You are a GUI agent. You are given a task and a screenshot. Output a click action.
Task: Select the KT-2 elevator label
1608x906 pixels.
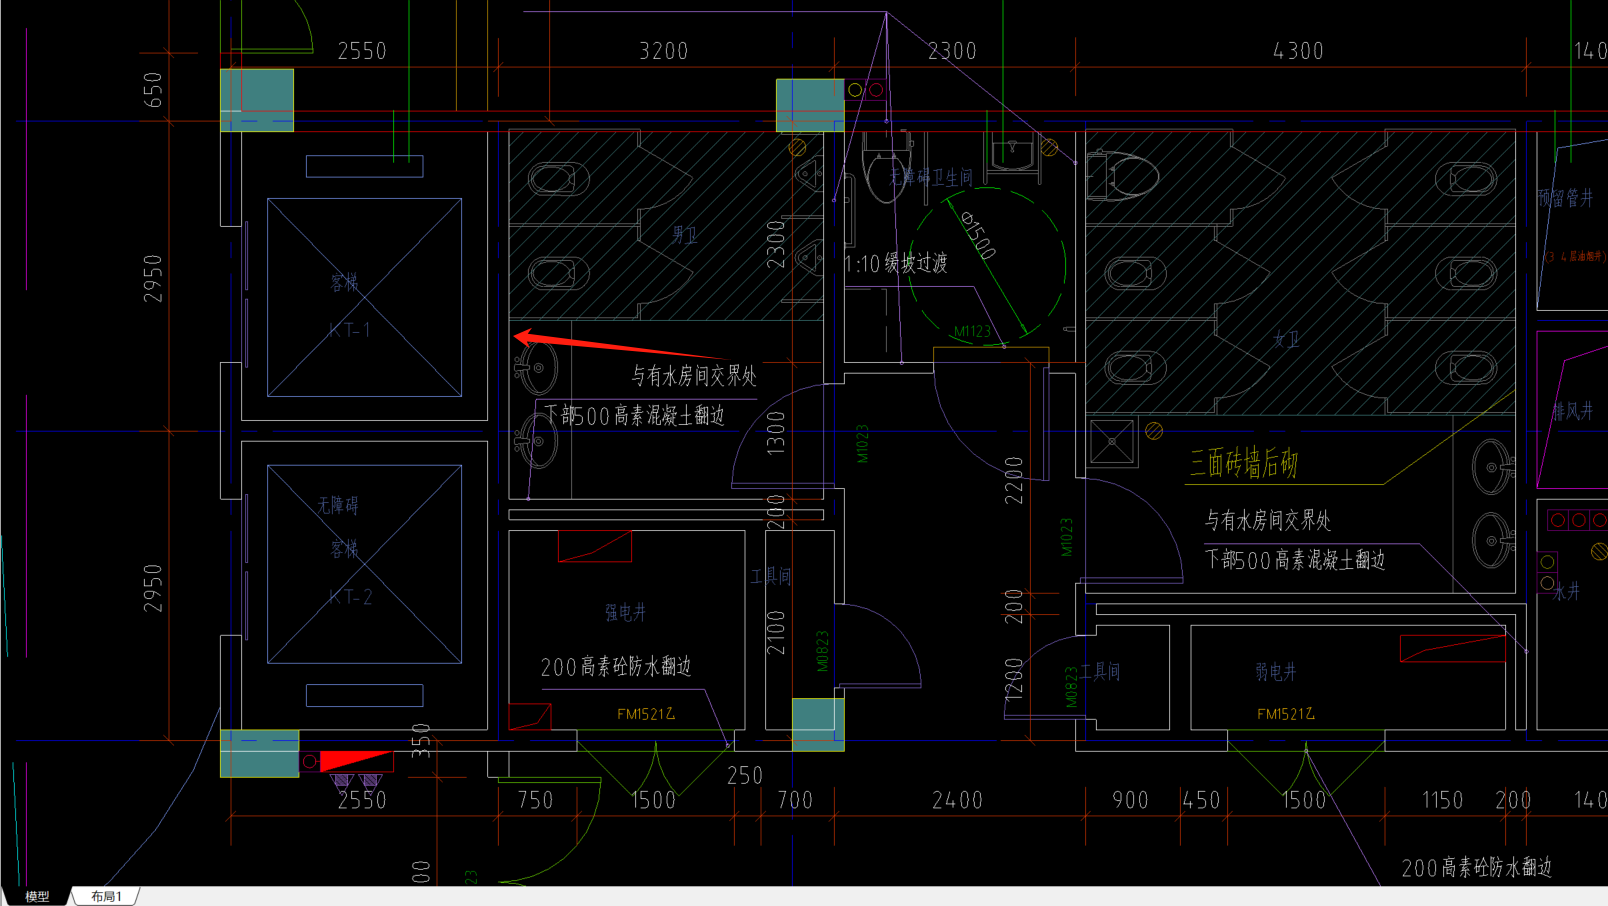[351, 597]
